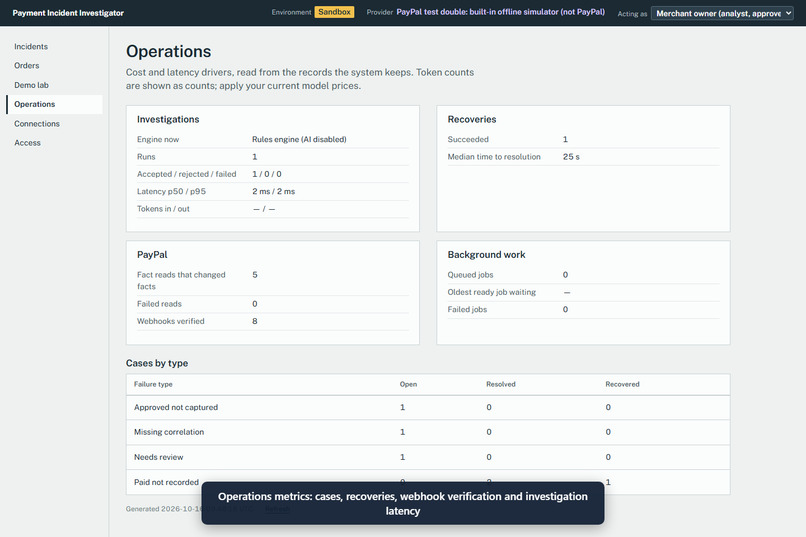806x537 pixels.
Task: Click the Sandbox environment badge
Action: (334, 12)
